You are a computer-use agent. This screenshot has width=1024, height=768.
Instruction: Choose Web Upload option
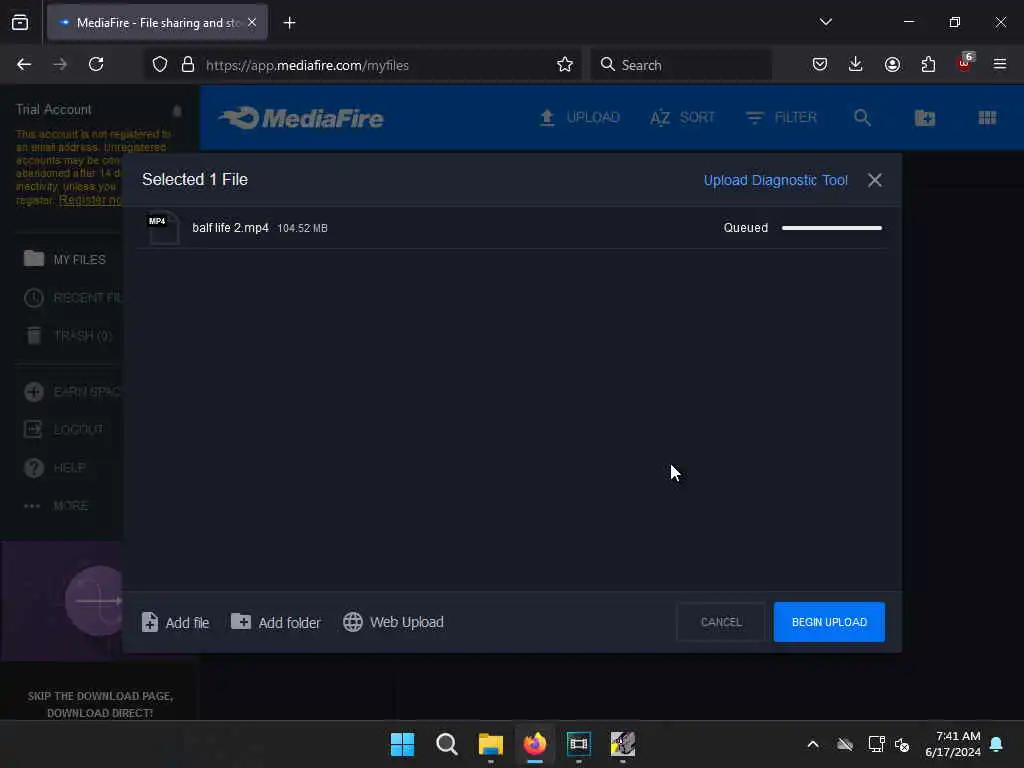394,622
